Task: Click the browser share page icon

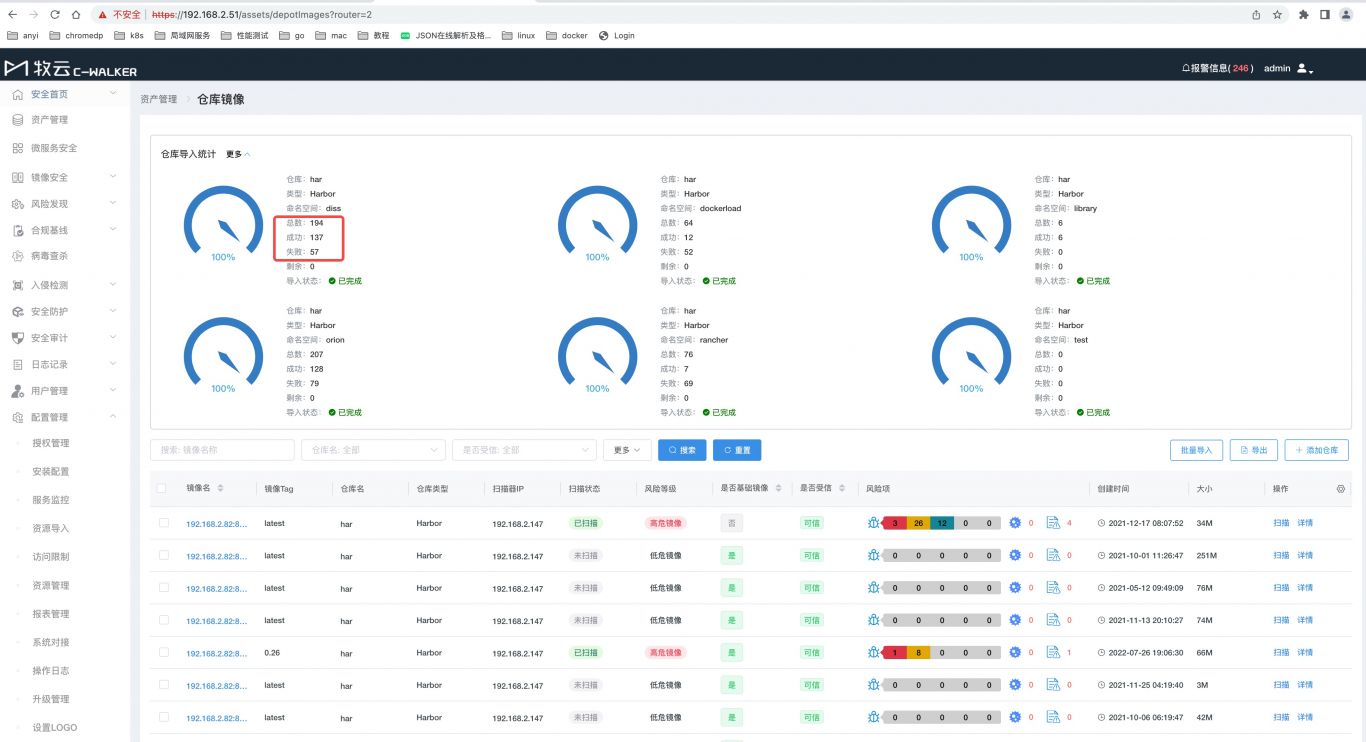Action: coord(1256,15)
